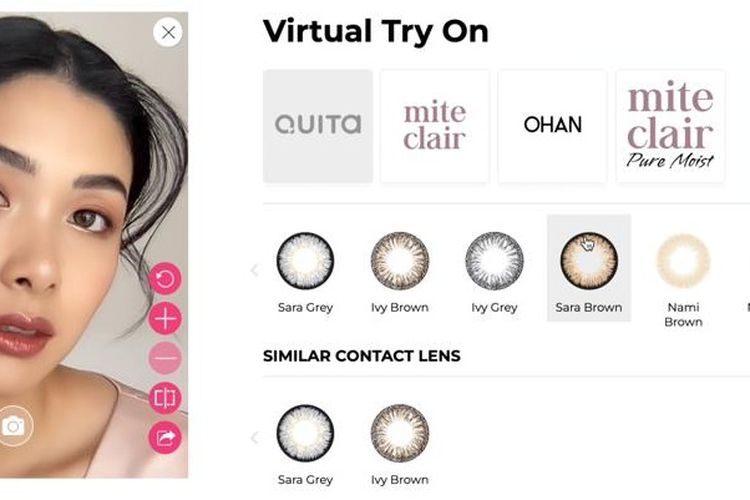
Task: Choose Sara Grey under Similar Contact Lens
Action: pyautogui.click(x=305, y=445)
